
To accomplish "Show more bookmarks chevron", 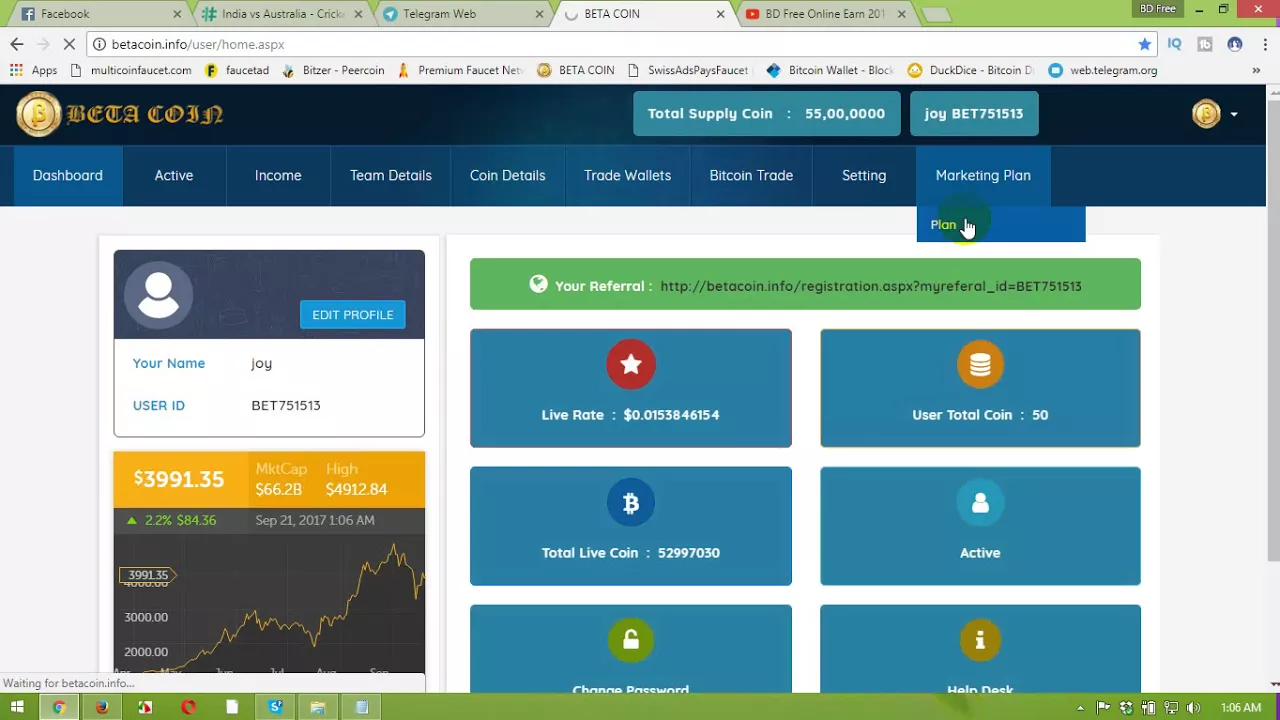I will [1256, 70].
